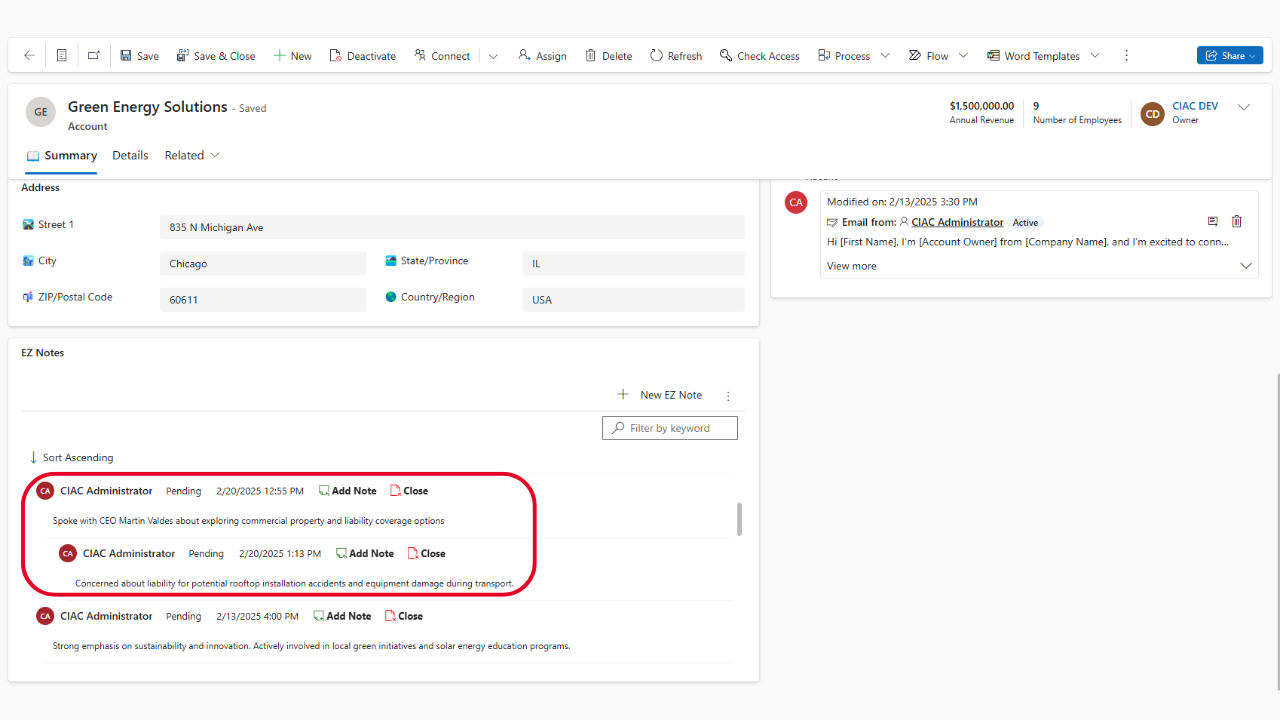Expand the Related tab dropdown
Viewport: 1280px width, 720px height.
click(x=192, y=155)
